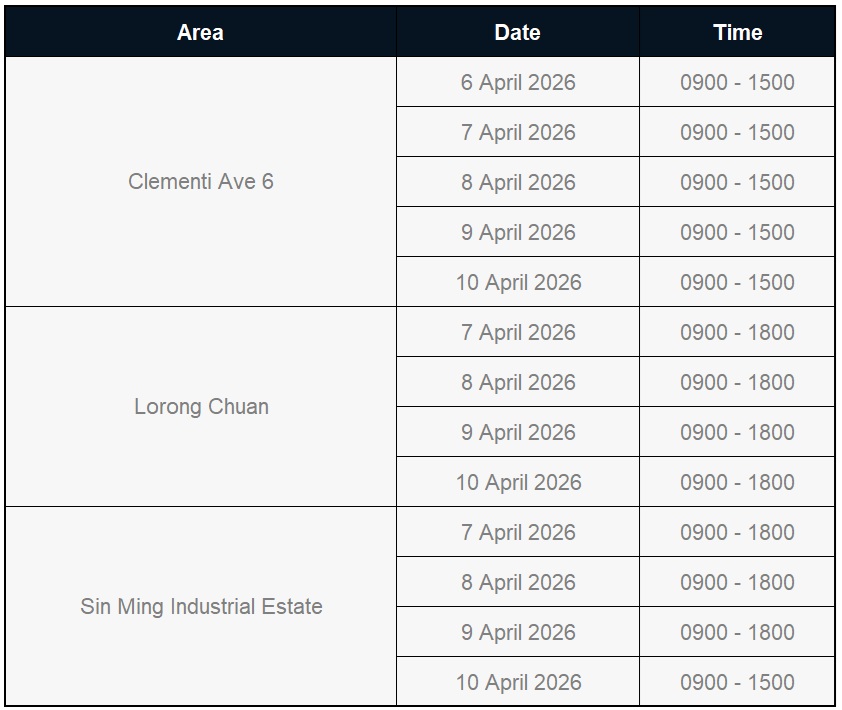842x710 pixels.
Task: Select Lorong Chuan's 9 April 2026 date
Action: pyautogui.click(x=517, y=432)
